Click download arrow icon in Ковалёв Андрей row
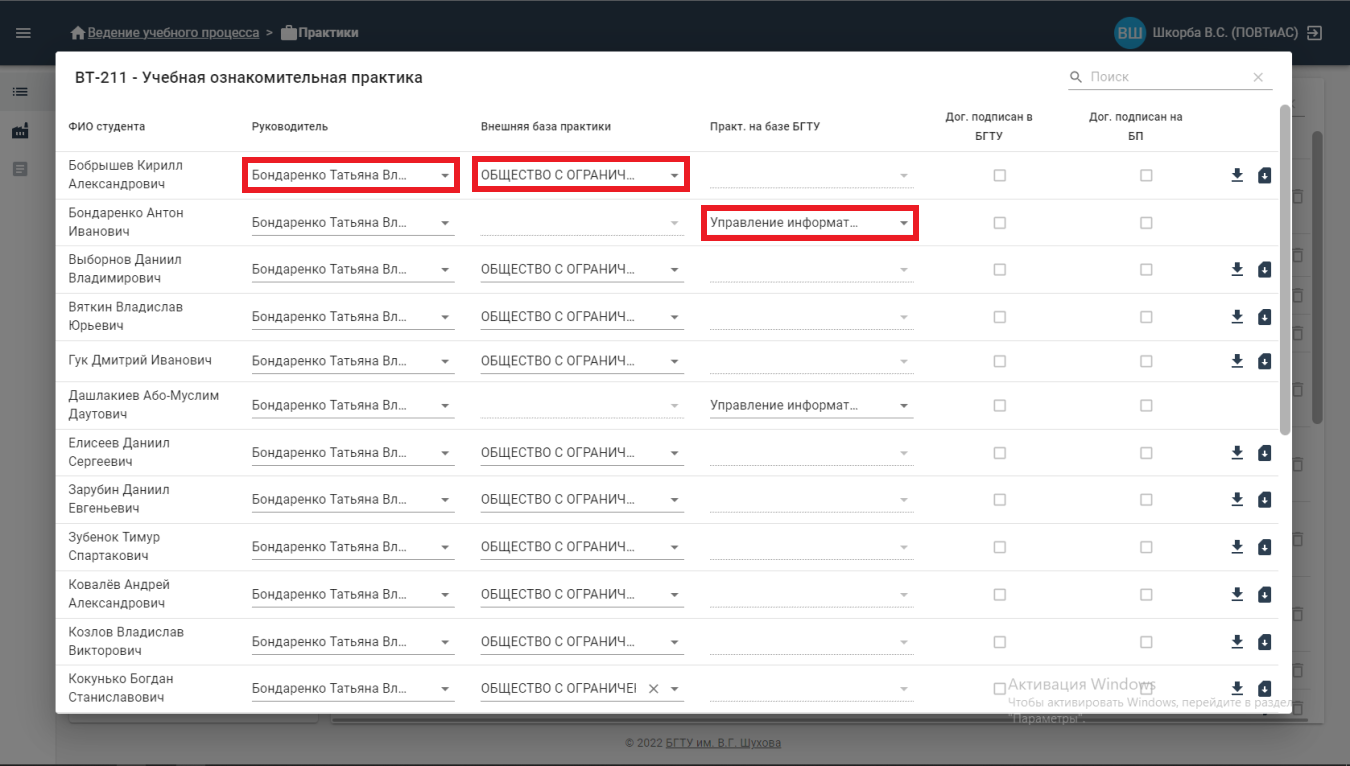The height and width of the screenshot is (766, 1350). (x=1237, y=594)
